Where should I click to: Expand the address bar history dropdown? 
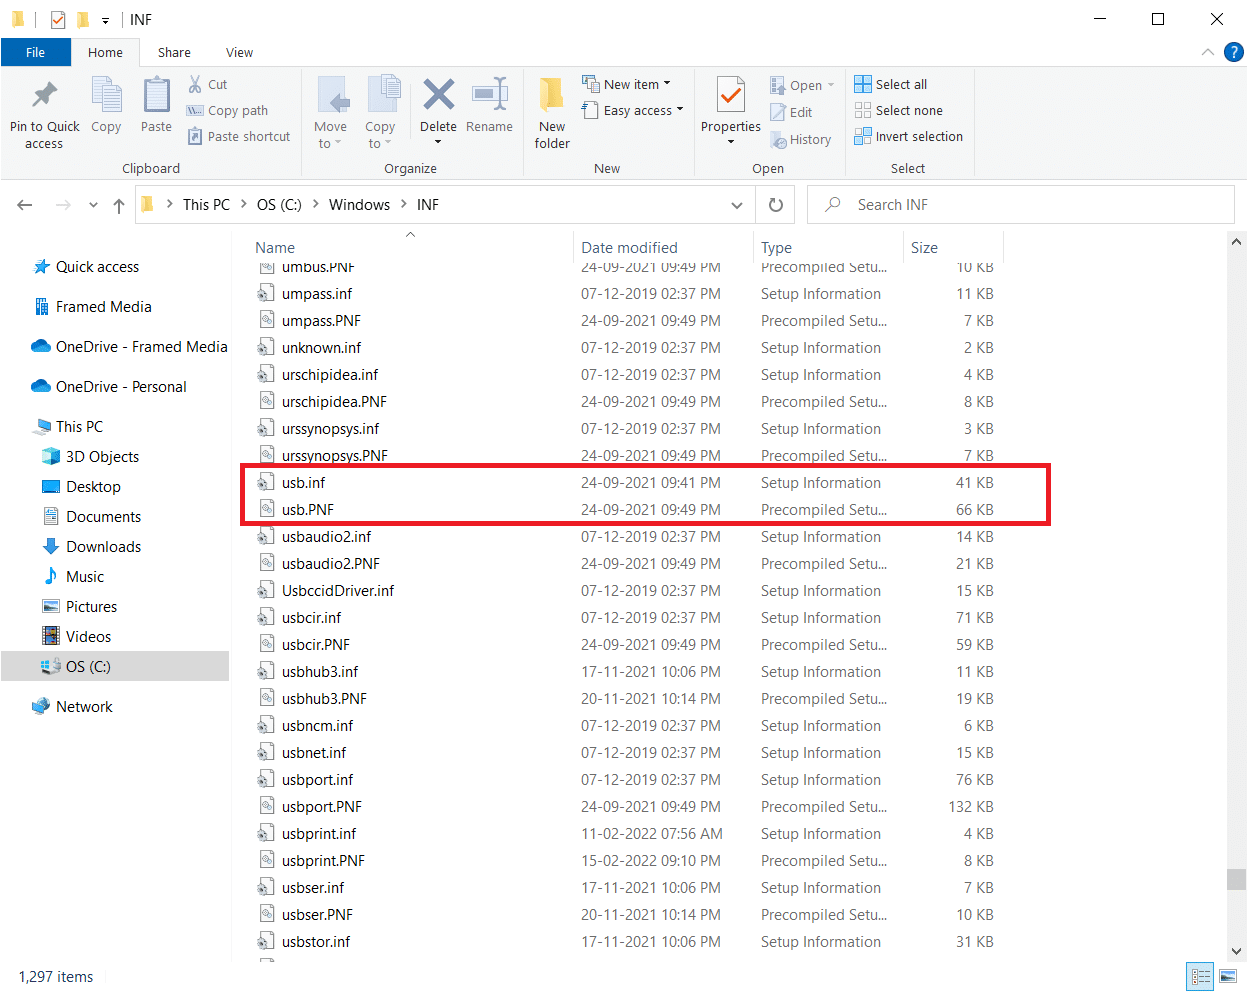(737, 205)
